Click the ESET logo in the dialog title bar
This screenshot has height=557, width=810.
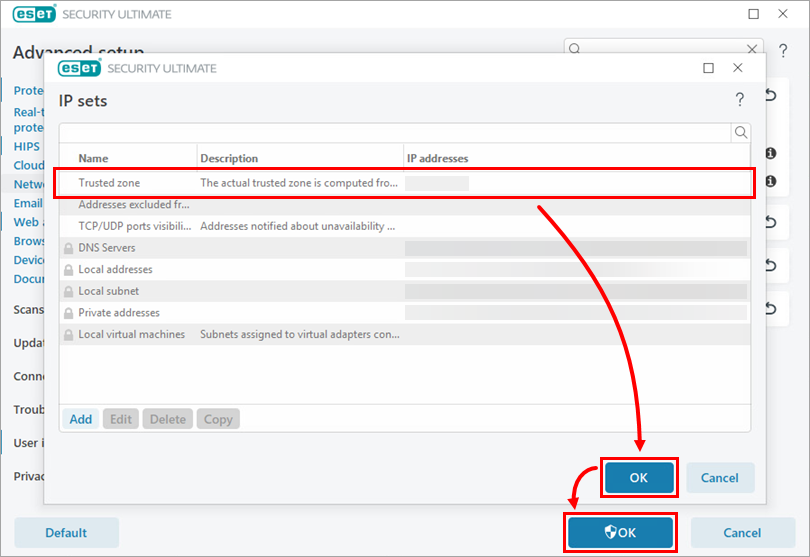point(79,68)
